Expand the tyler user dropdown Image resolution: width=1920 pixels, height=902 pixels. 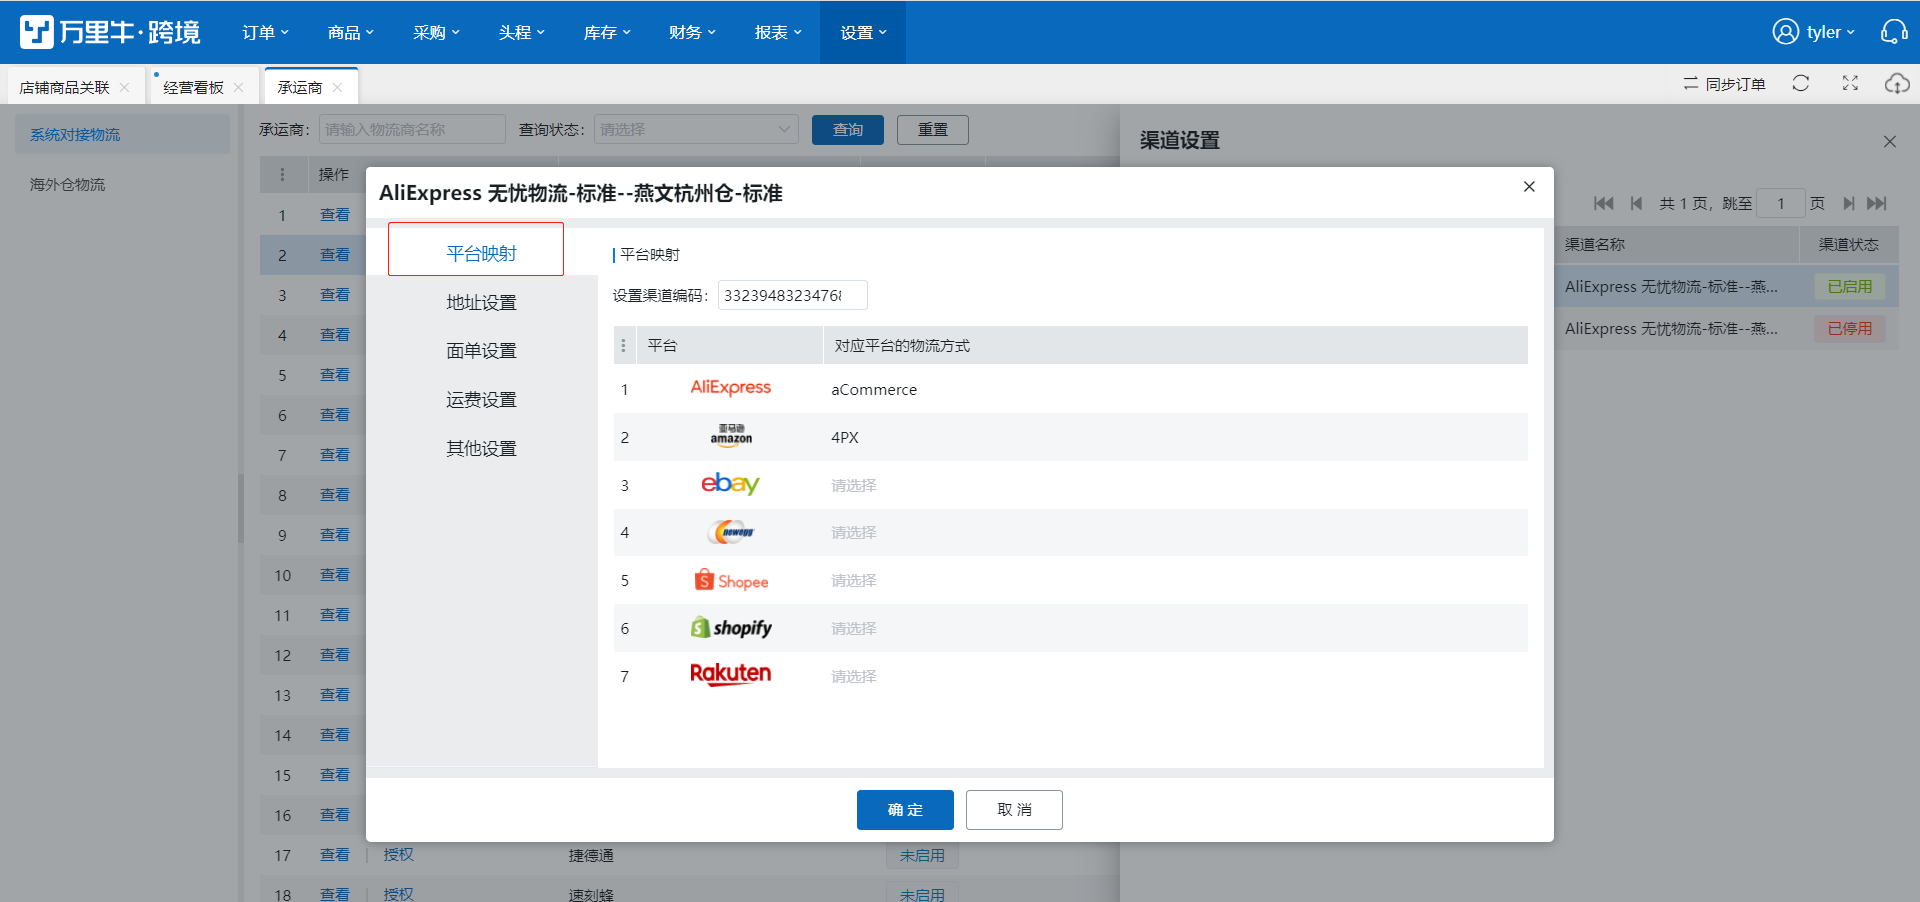(x=1830, y=32)
